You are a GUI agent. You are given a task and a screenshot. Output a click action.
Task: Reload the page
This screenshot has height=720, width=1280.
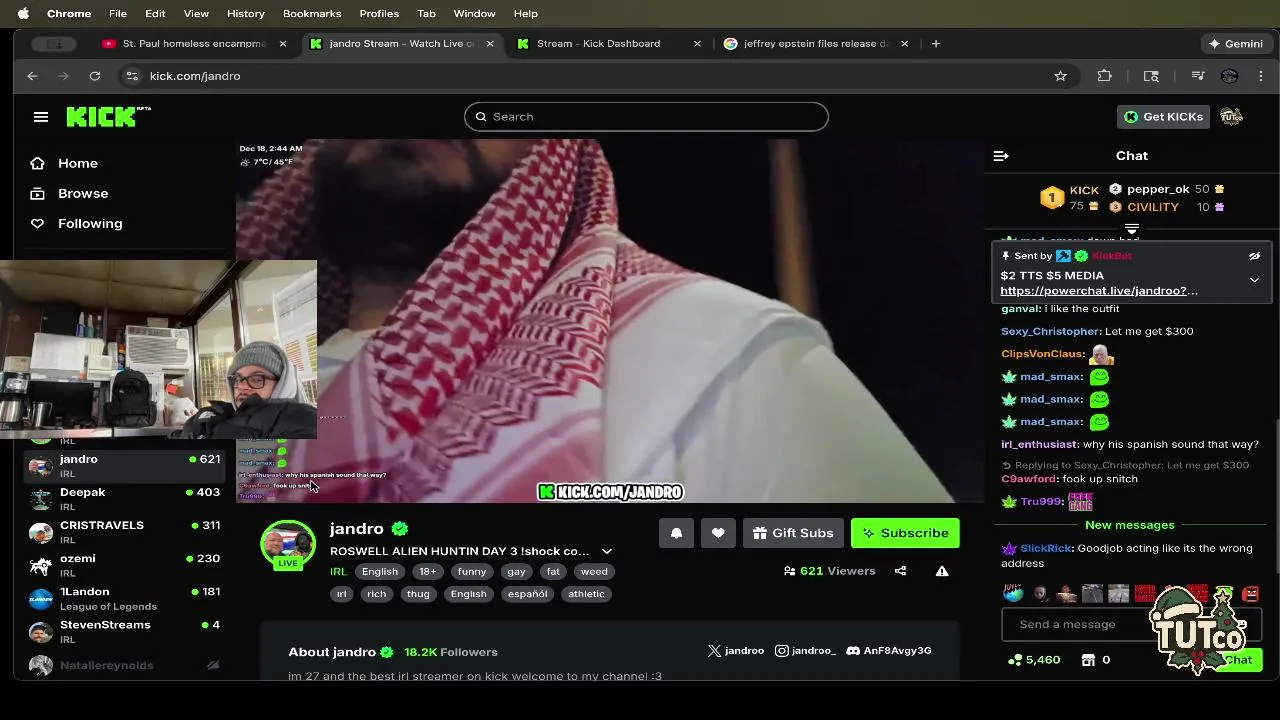tap(94, 76)
